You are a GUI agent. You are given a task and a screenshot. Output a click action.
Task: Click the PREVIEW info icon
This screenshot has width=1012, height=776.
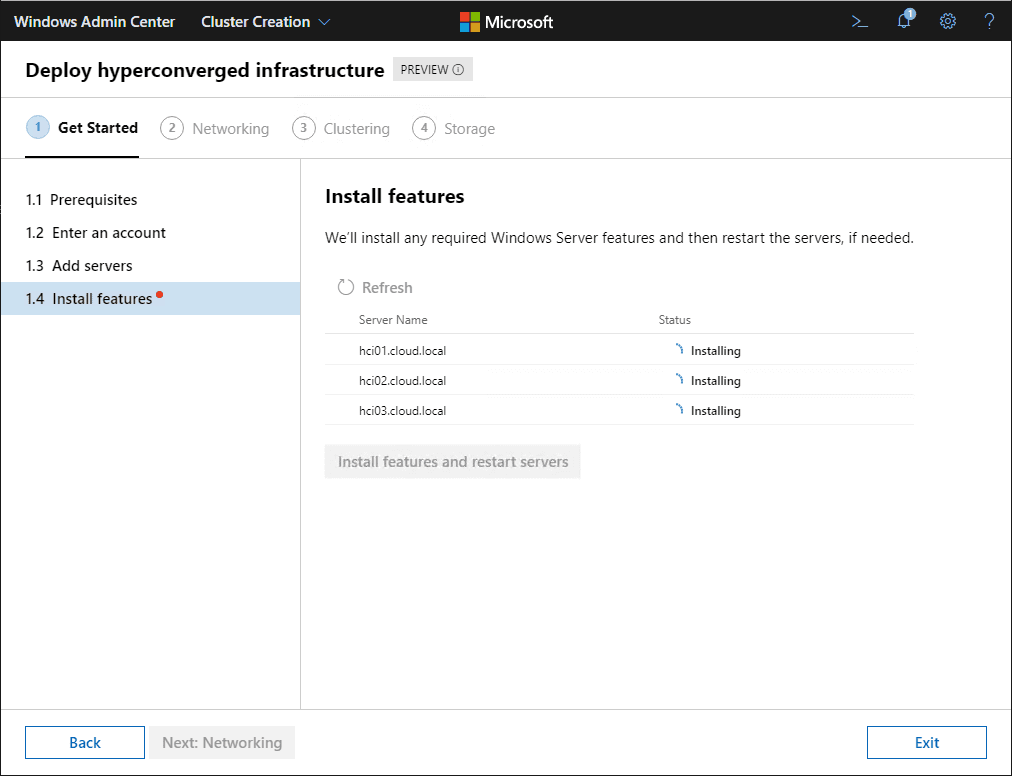(458, 70)
